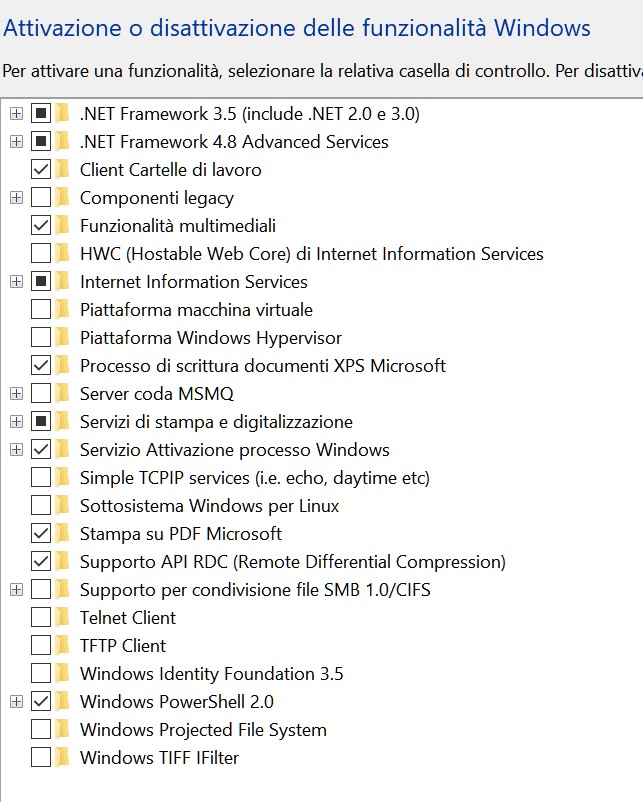Enable Sottosistema Windows per Linux
This screenshot has height=802, width=643.
coord(41,506)
